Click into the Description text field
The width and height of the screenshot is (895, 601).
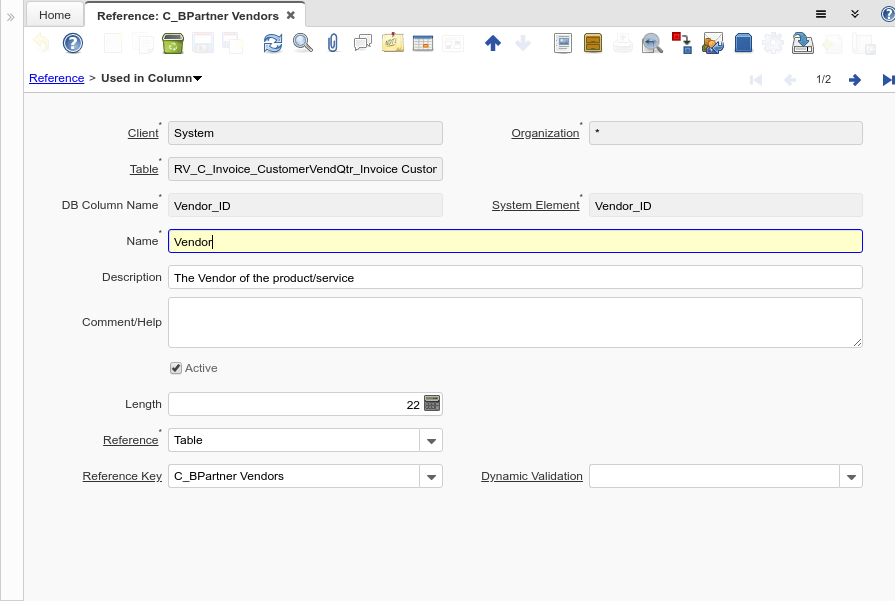515,277
